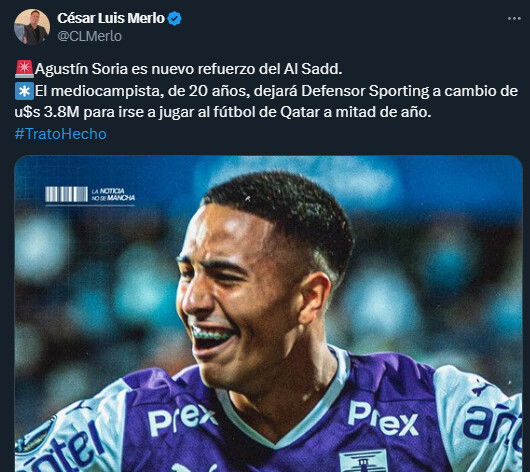Click the La Noticia No Se Mancha watermark text
The width and height of the screenshot is (530, 472).
113,194
